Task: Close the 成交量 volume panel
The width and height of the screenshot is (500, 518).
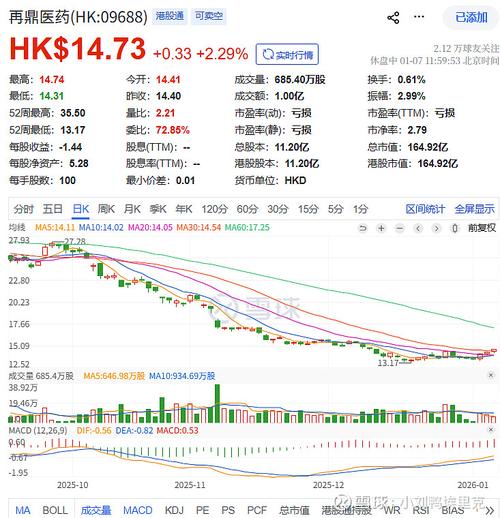Action: point(491,375)
